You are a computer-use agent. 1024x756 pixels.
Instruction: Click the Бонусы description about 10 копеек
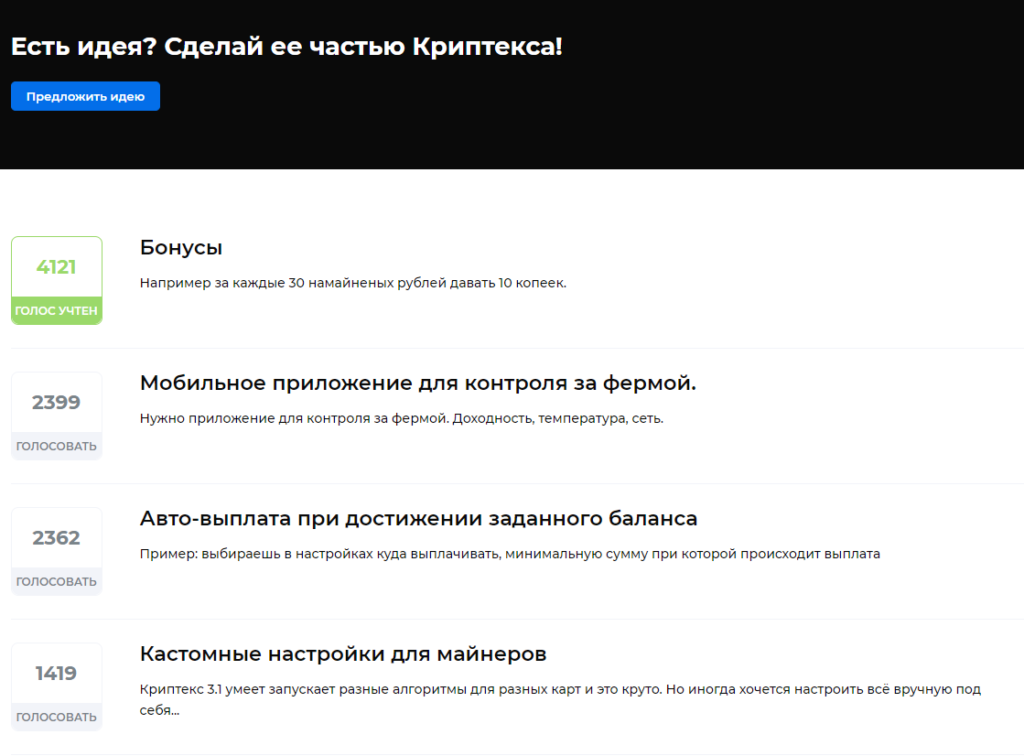coord(353,283)
